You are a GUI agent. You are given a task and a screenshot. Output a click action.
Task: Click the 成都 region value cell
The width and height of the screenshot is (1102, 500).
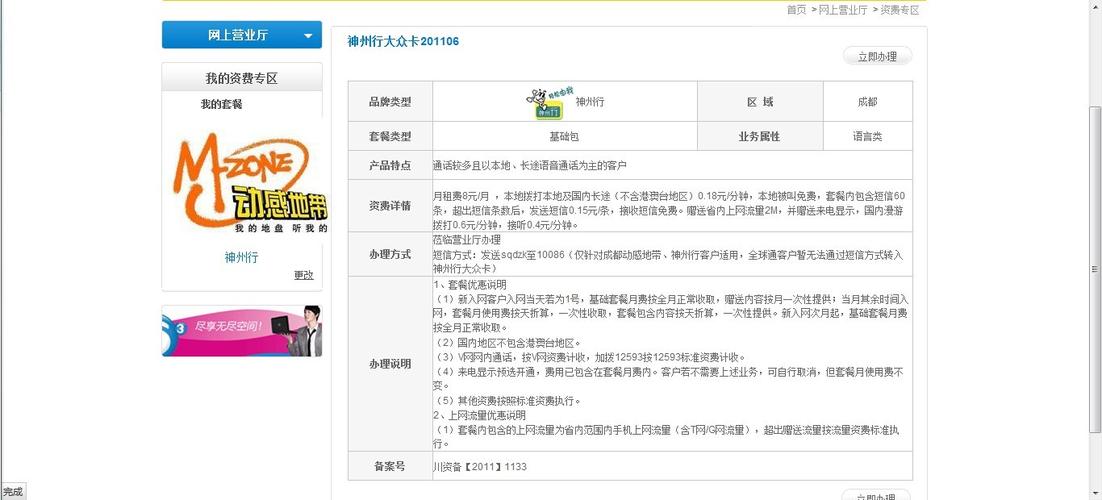pos(867,102)
